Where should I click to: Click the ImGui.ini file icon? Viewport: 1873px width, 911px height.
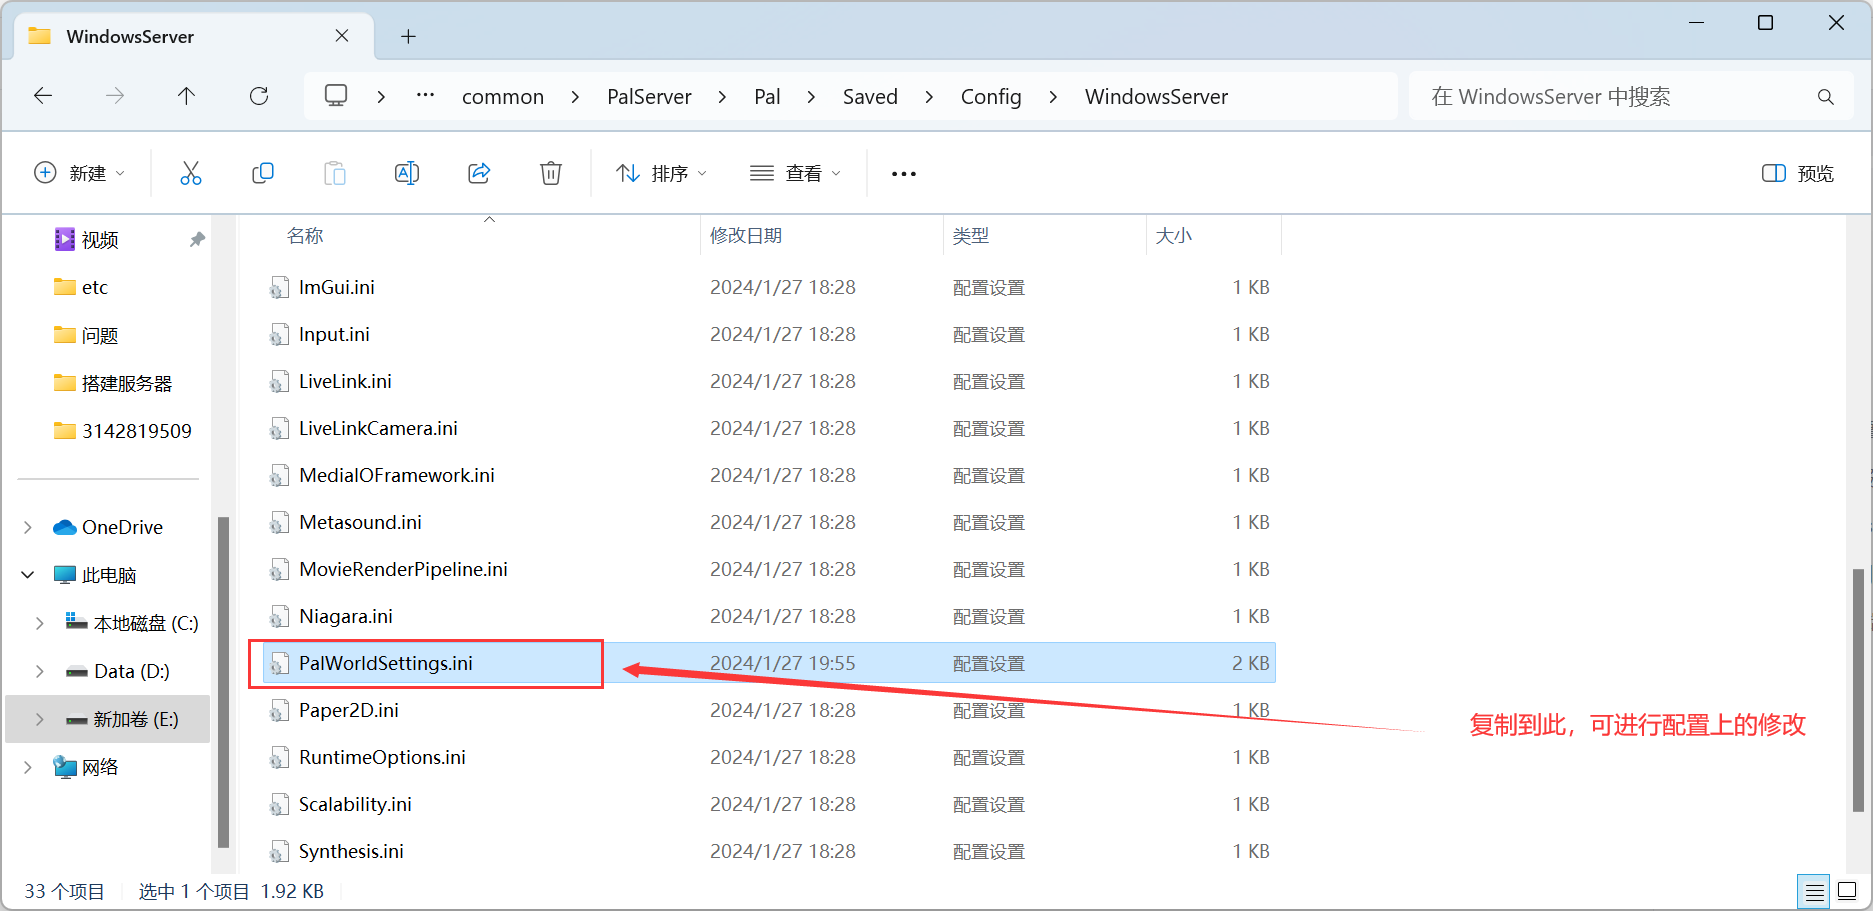point(279,288)
